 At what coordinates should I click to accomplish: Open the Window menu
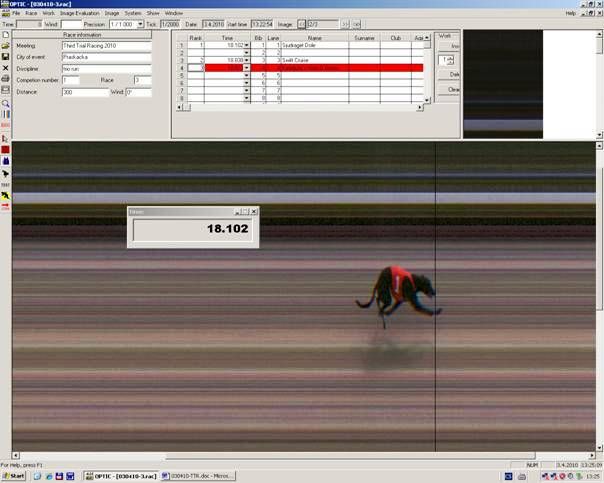(174, 13)
